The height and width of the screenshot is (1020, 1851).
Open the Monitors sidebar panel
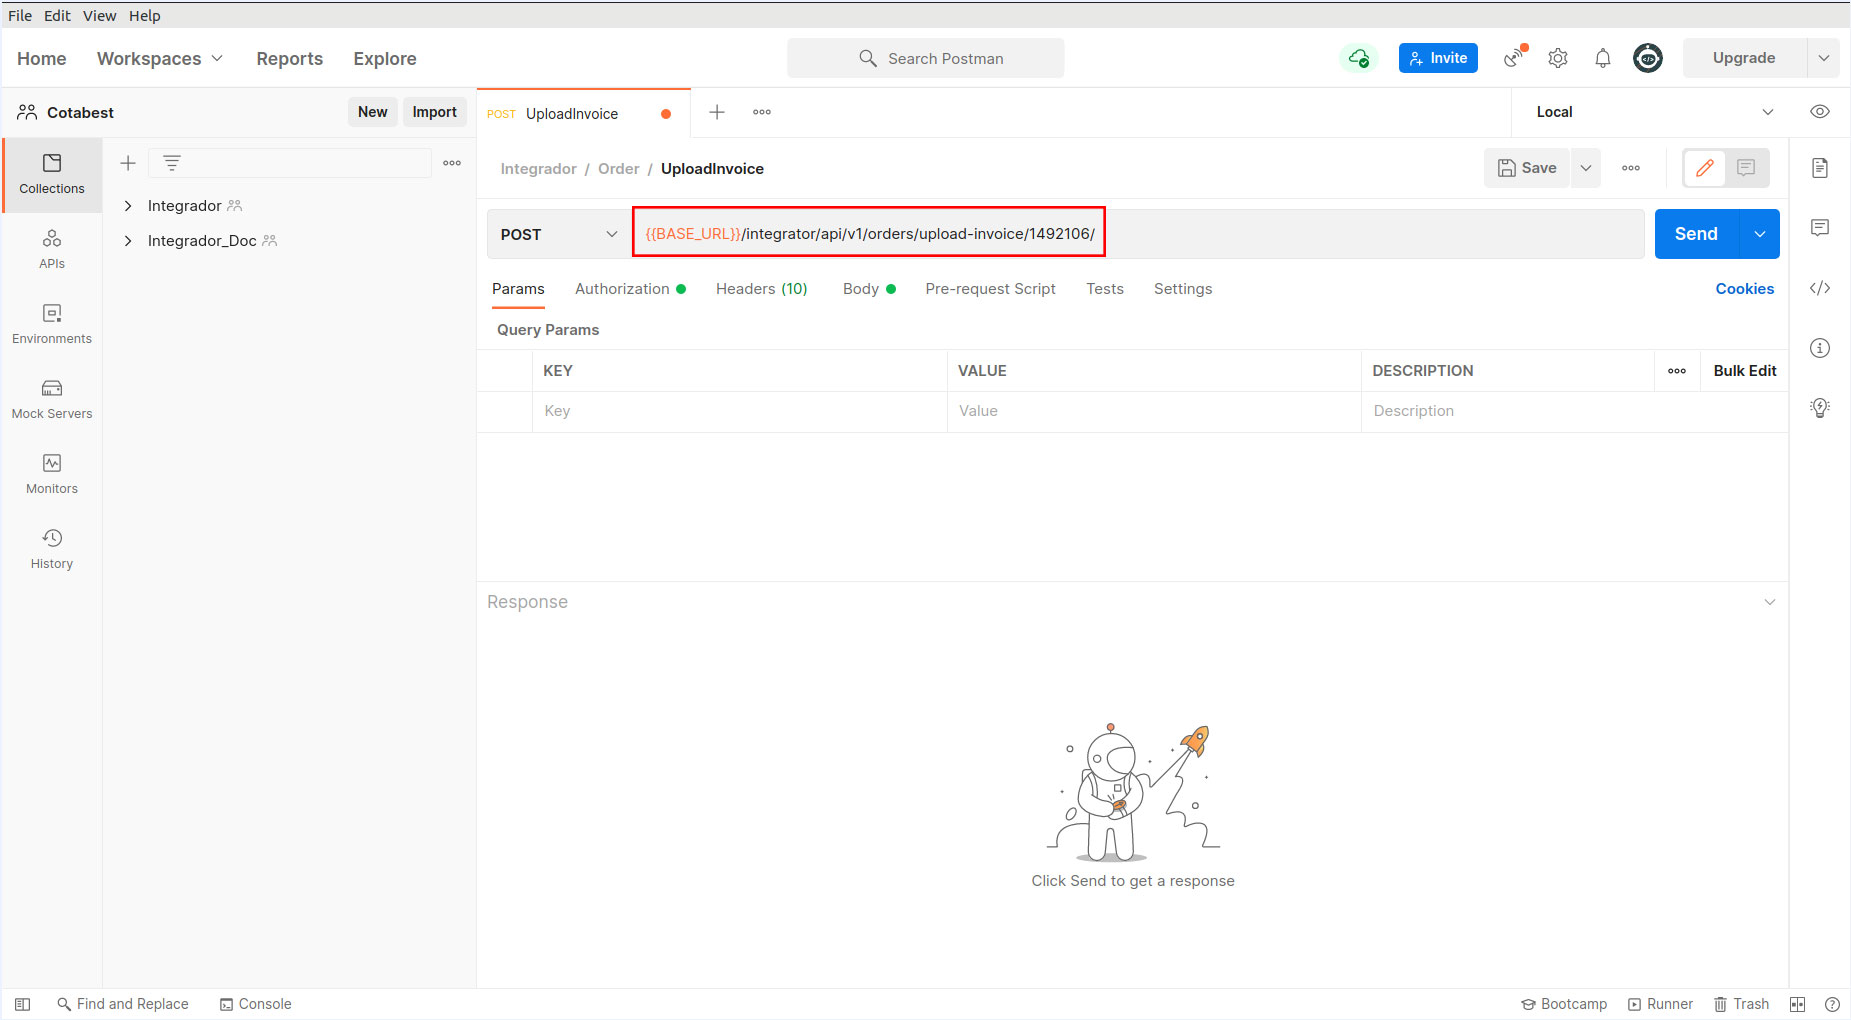click(52, 474)
